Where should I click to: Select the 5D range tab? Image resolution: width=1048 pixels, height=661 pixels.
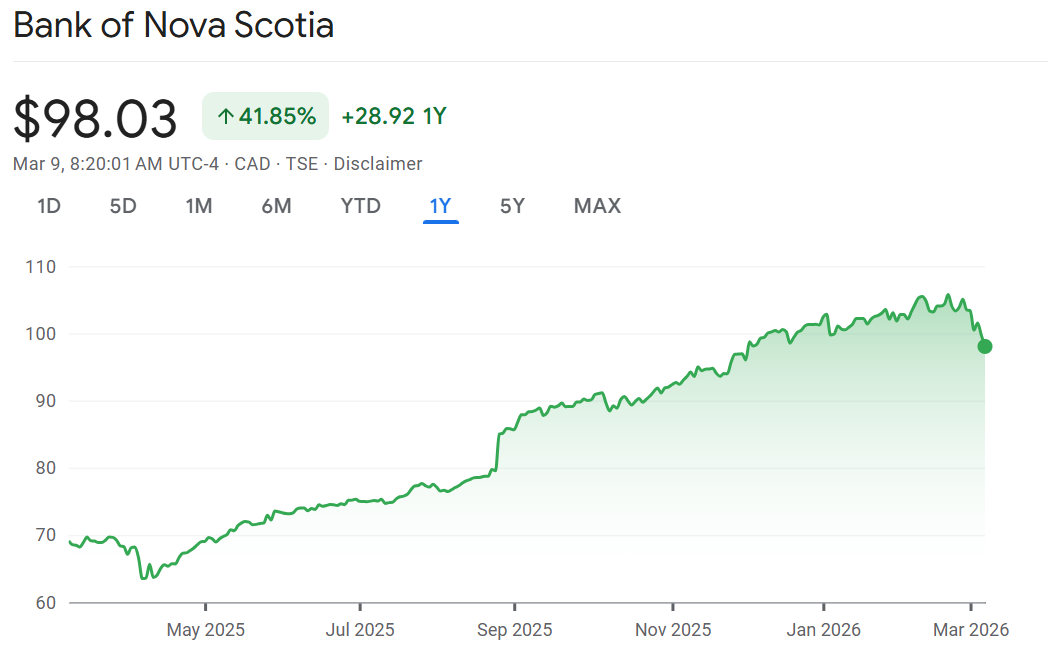pyautogui.click(x=123, y=206)
